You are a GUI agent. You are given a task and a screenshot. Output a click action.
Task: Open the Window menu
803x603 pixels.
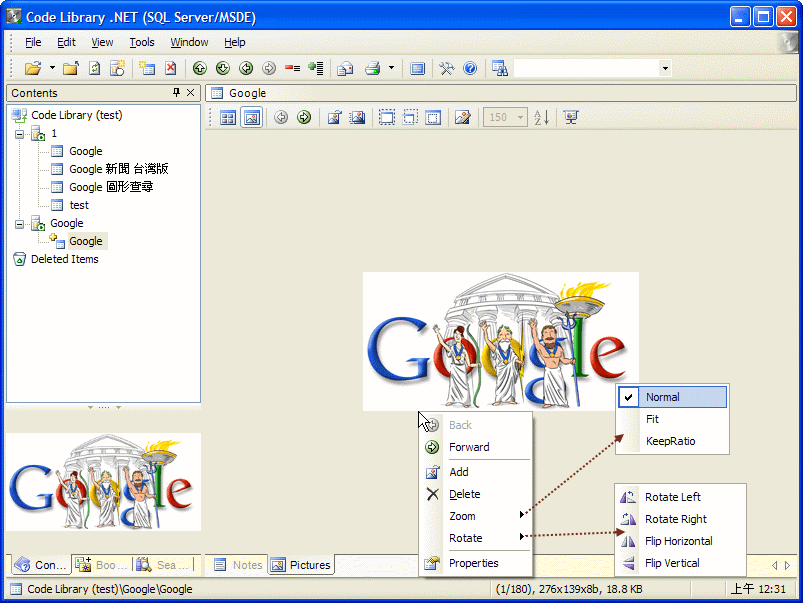pos(189,42)
